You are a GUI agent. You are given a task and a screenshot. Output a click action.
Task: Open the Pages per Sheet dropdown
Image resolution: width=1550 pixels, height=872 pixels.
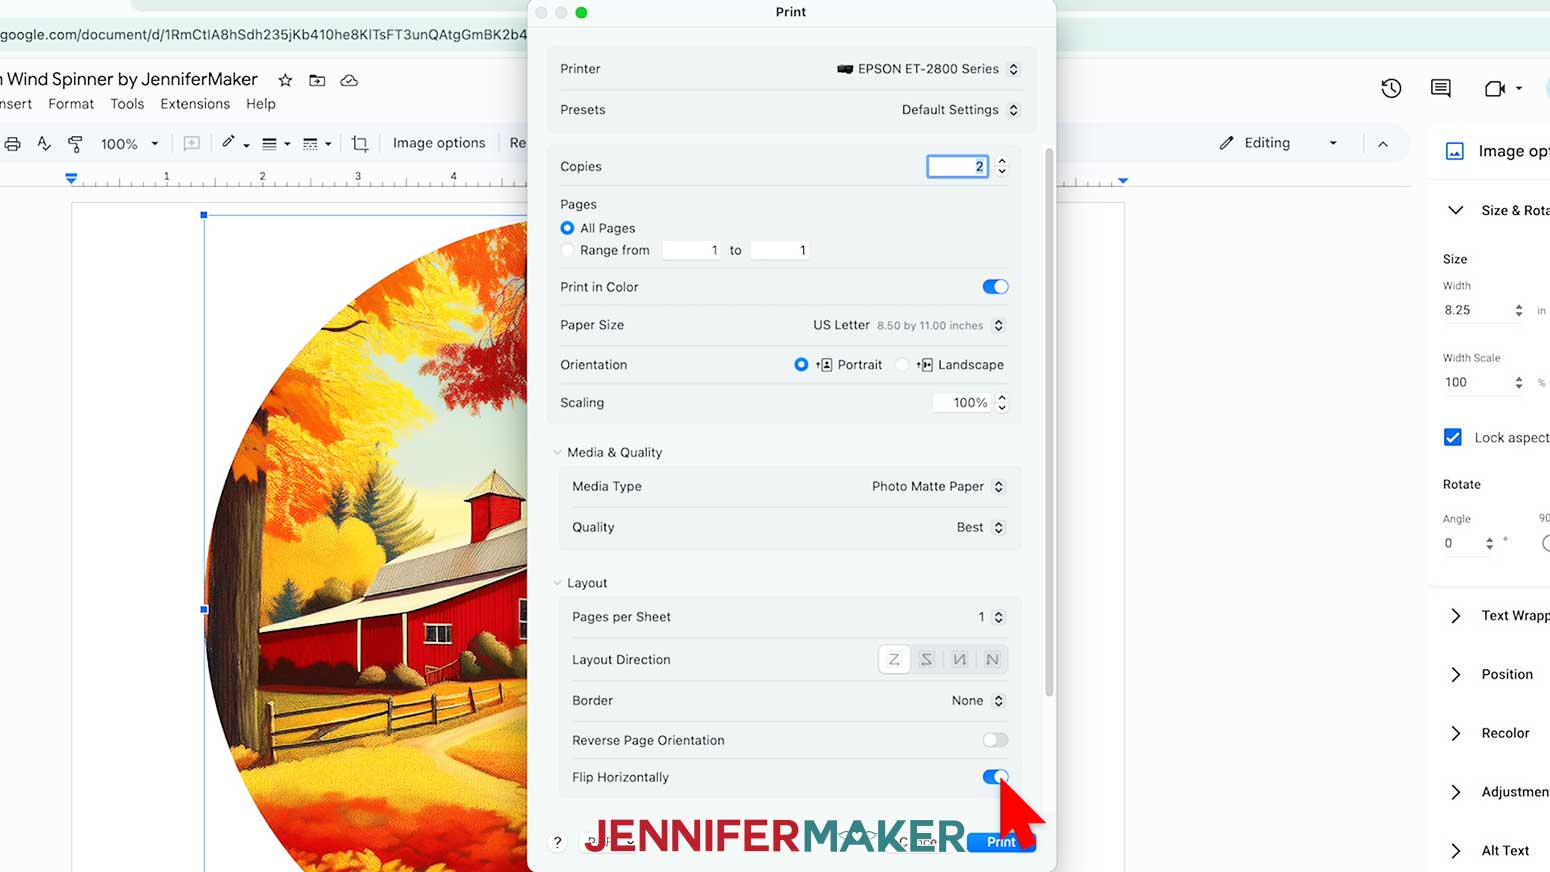click(990, 617)
